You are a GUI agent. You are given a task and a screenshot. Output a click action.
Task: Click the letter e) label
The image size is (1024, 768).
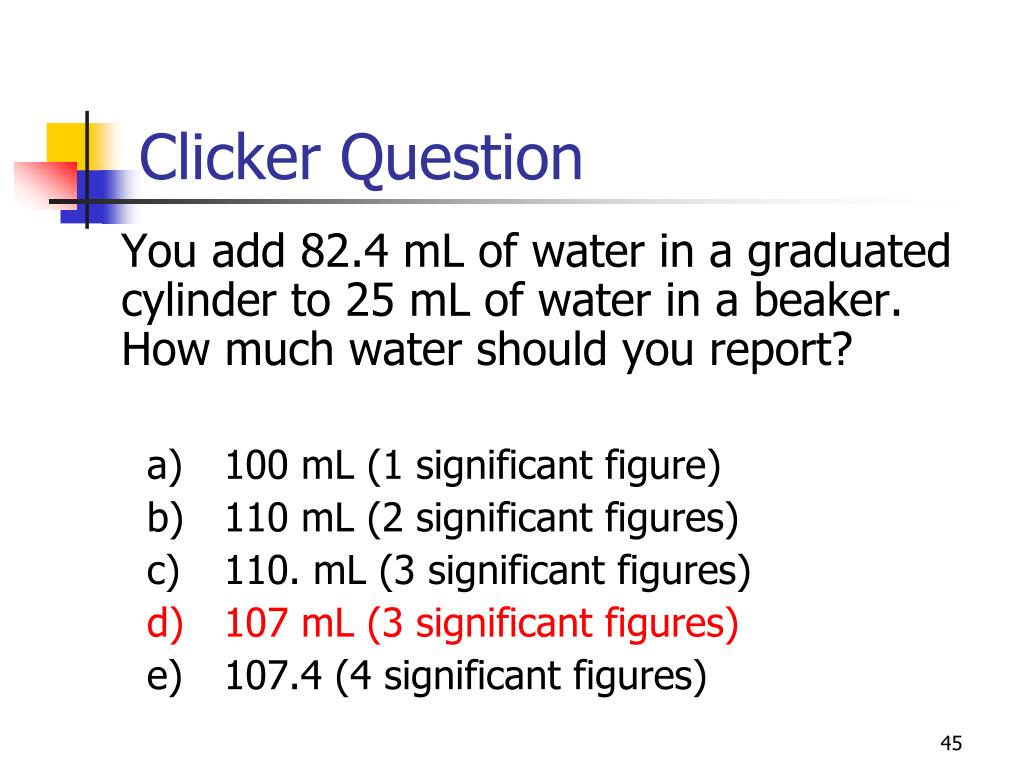click(164, 677)
